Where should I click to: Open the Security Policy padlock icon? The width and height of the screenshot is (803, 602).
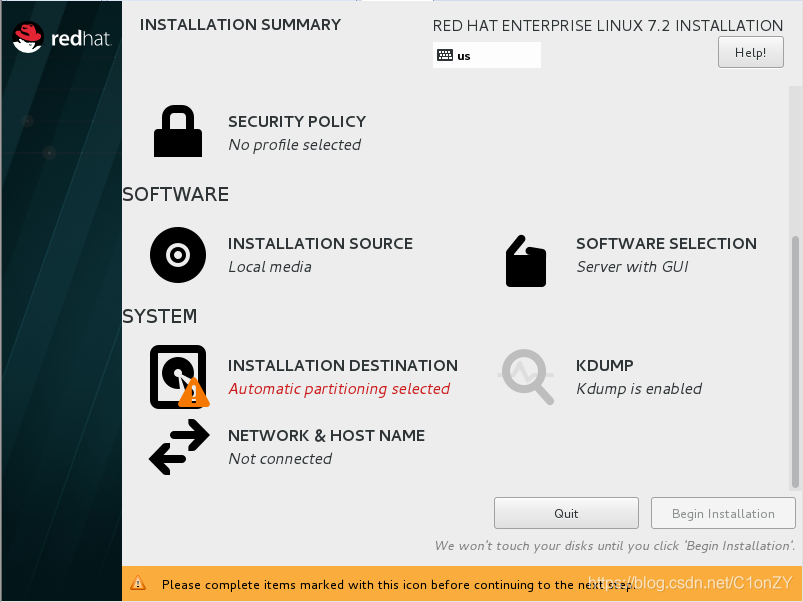coord(178,131)
